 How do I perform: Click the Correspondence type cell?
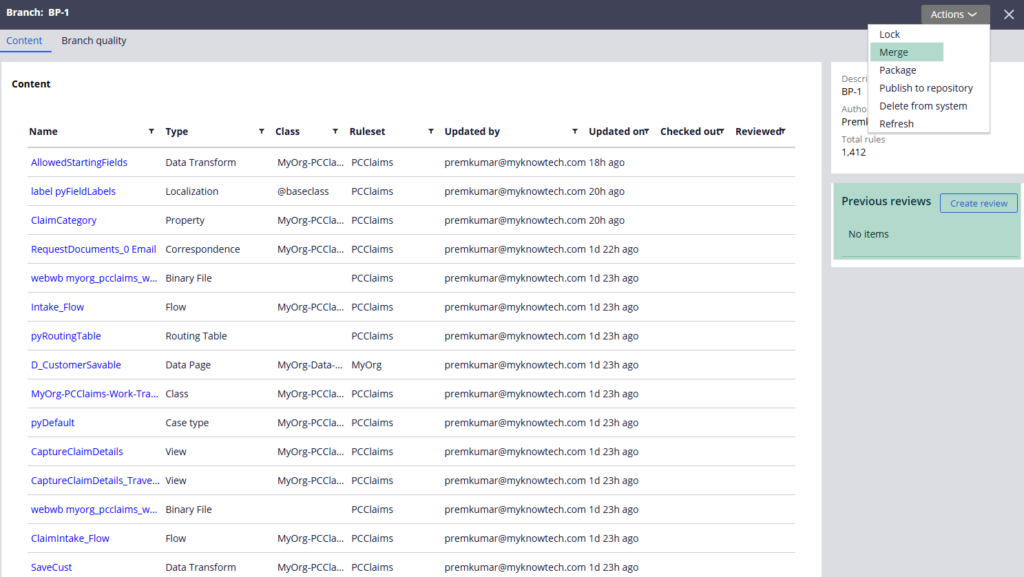pos(202,249)
